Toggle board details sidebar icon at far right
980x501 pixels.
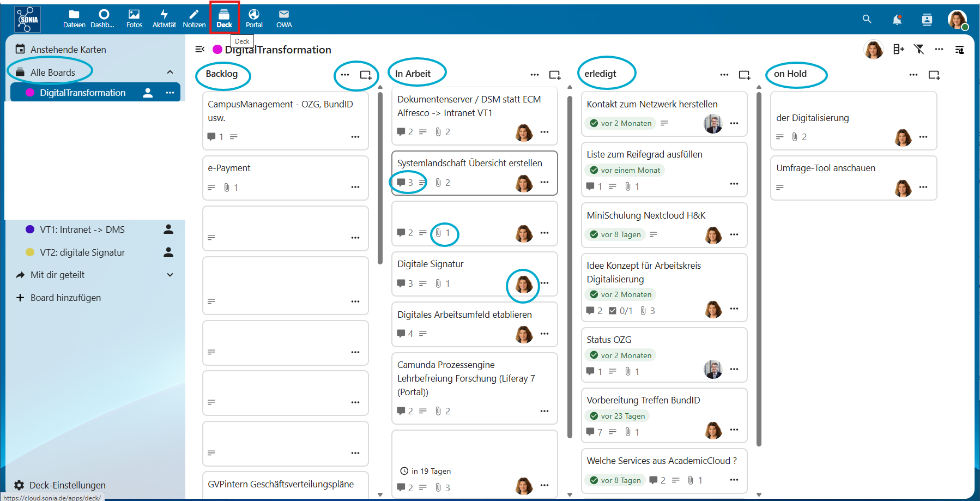tap(959, 49)
